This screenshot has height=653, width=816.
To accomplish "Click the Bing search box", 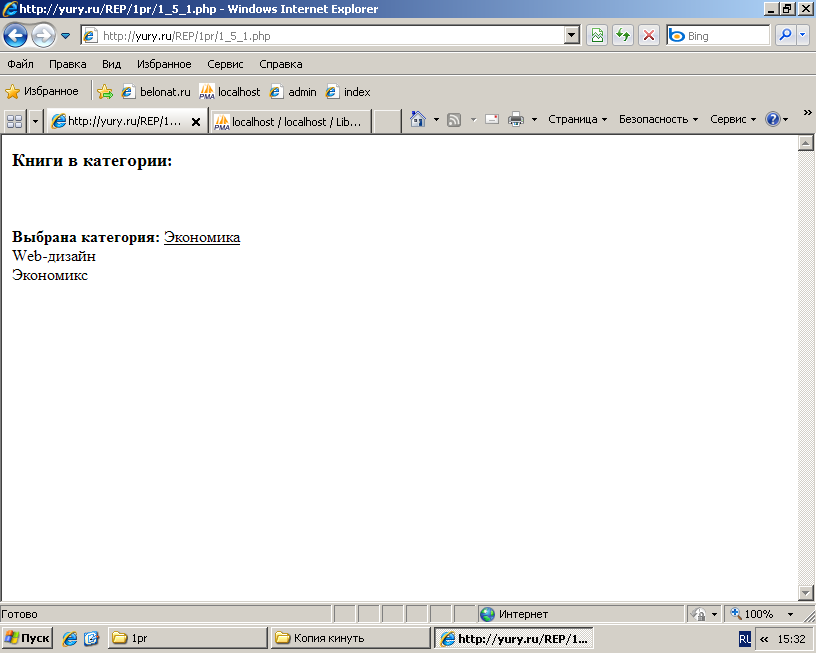I will 718,36.
